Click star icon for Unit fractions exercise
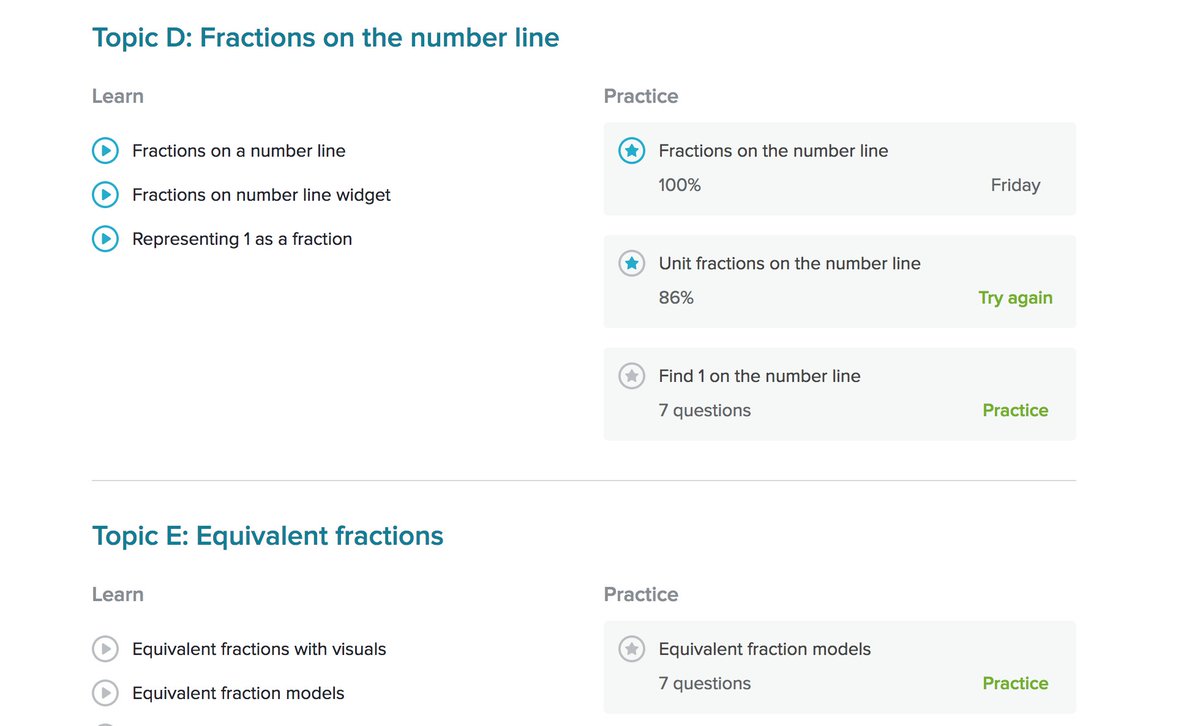 pyautogui.click(x=631, y=264)
